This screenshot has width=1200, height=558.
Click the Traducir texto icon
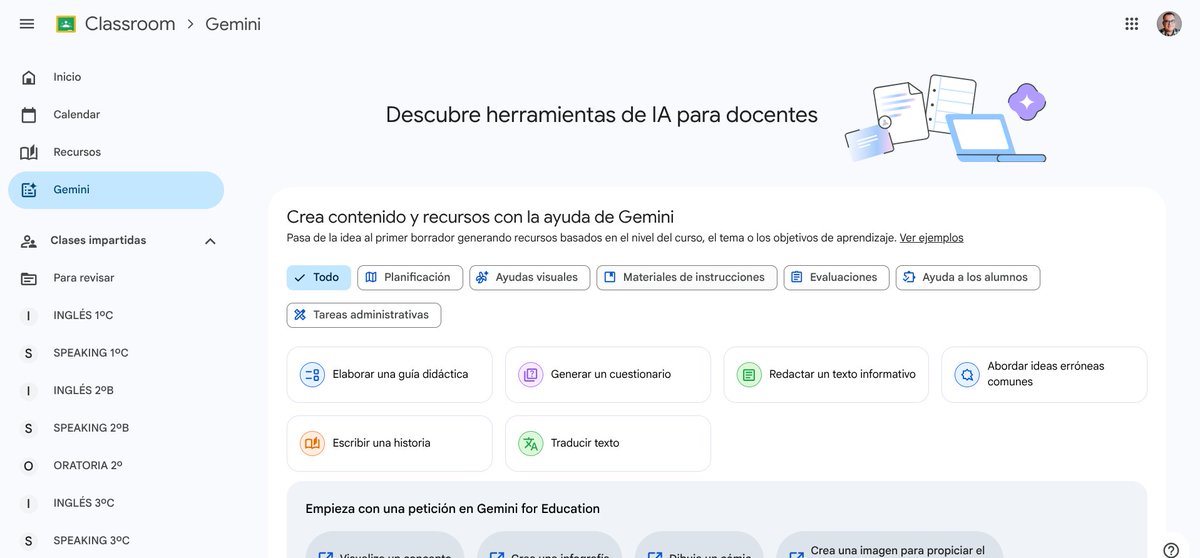(x=530, y=443)
